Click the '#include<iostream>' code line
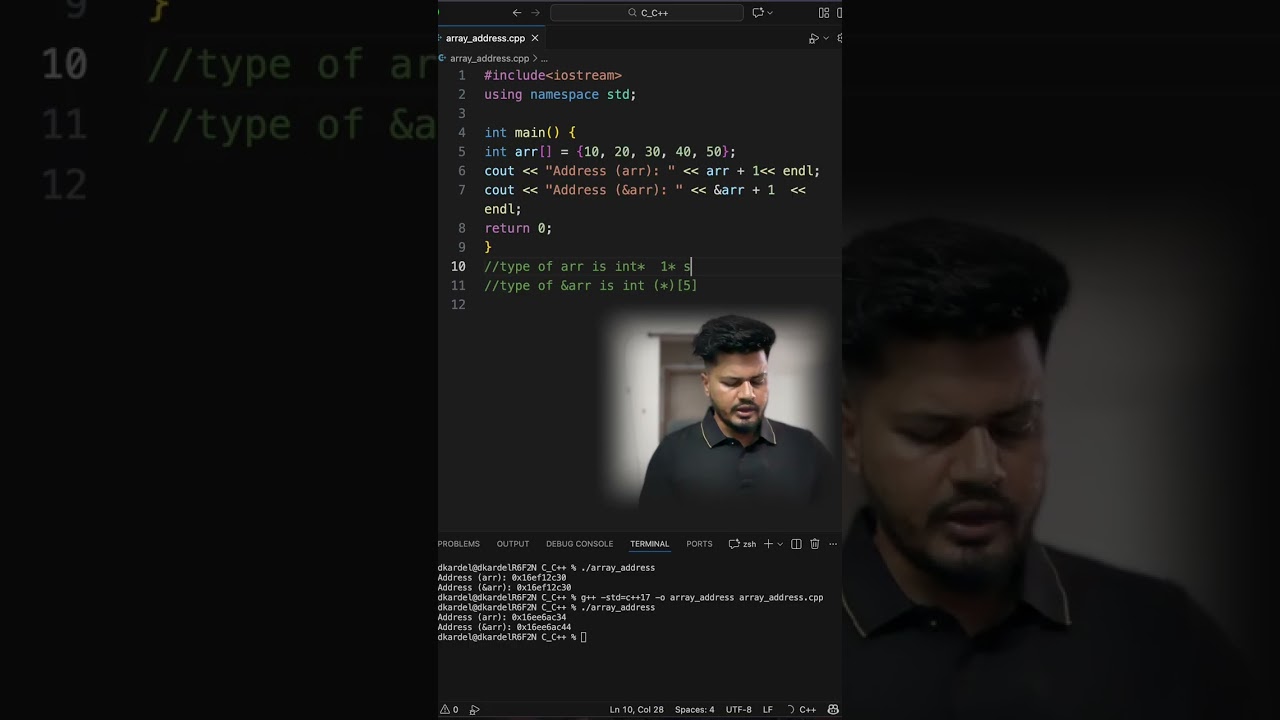1280x720 pixels. [x=553, y=75]
